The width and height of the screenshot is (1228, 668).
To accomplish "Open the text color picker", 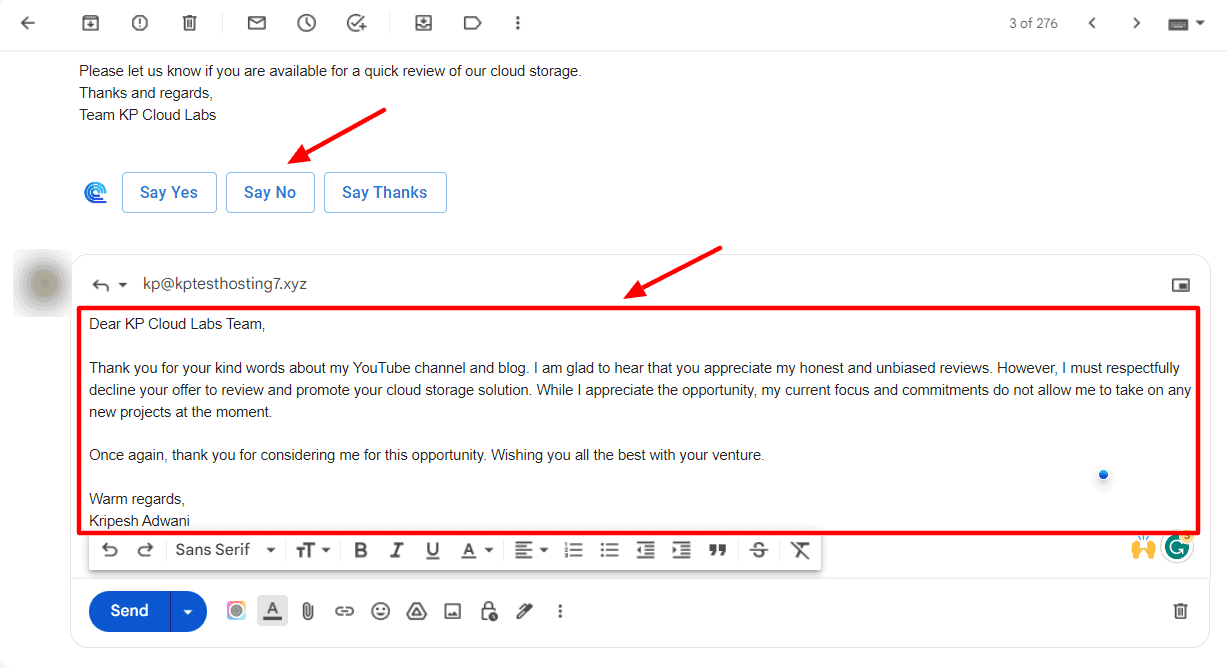I will 477,550.
